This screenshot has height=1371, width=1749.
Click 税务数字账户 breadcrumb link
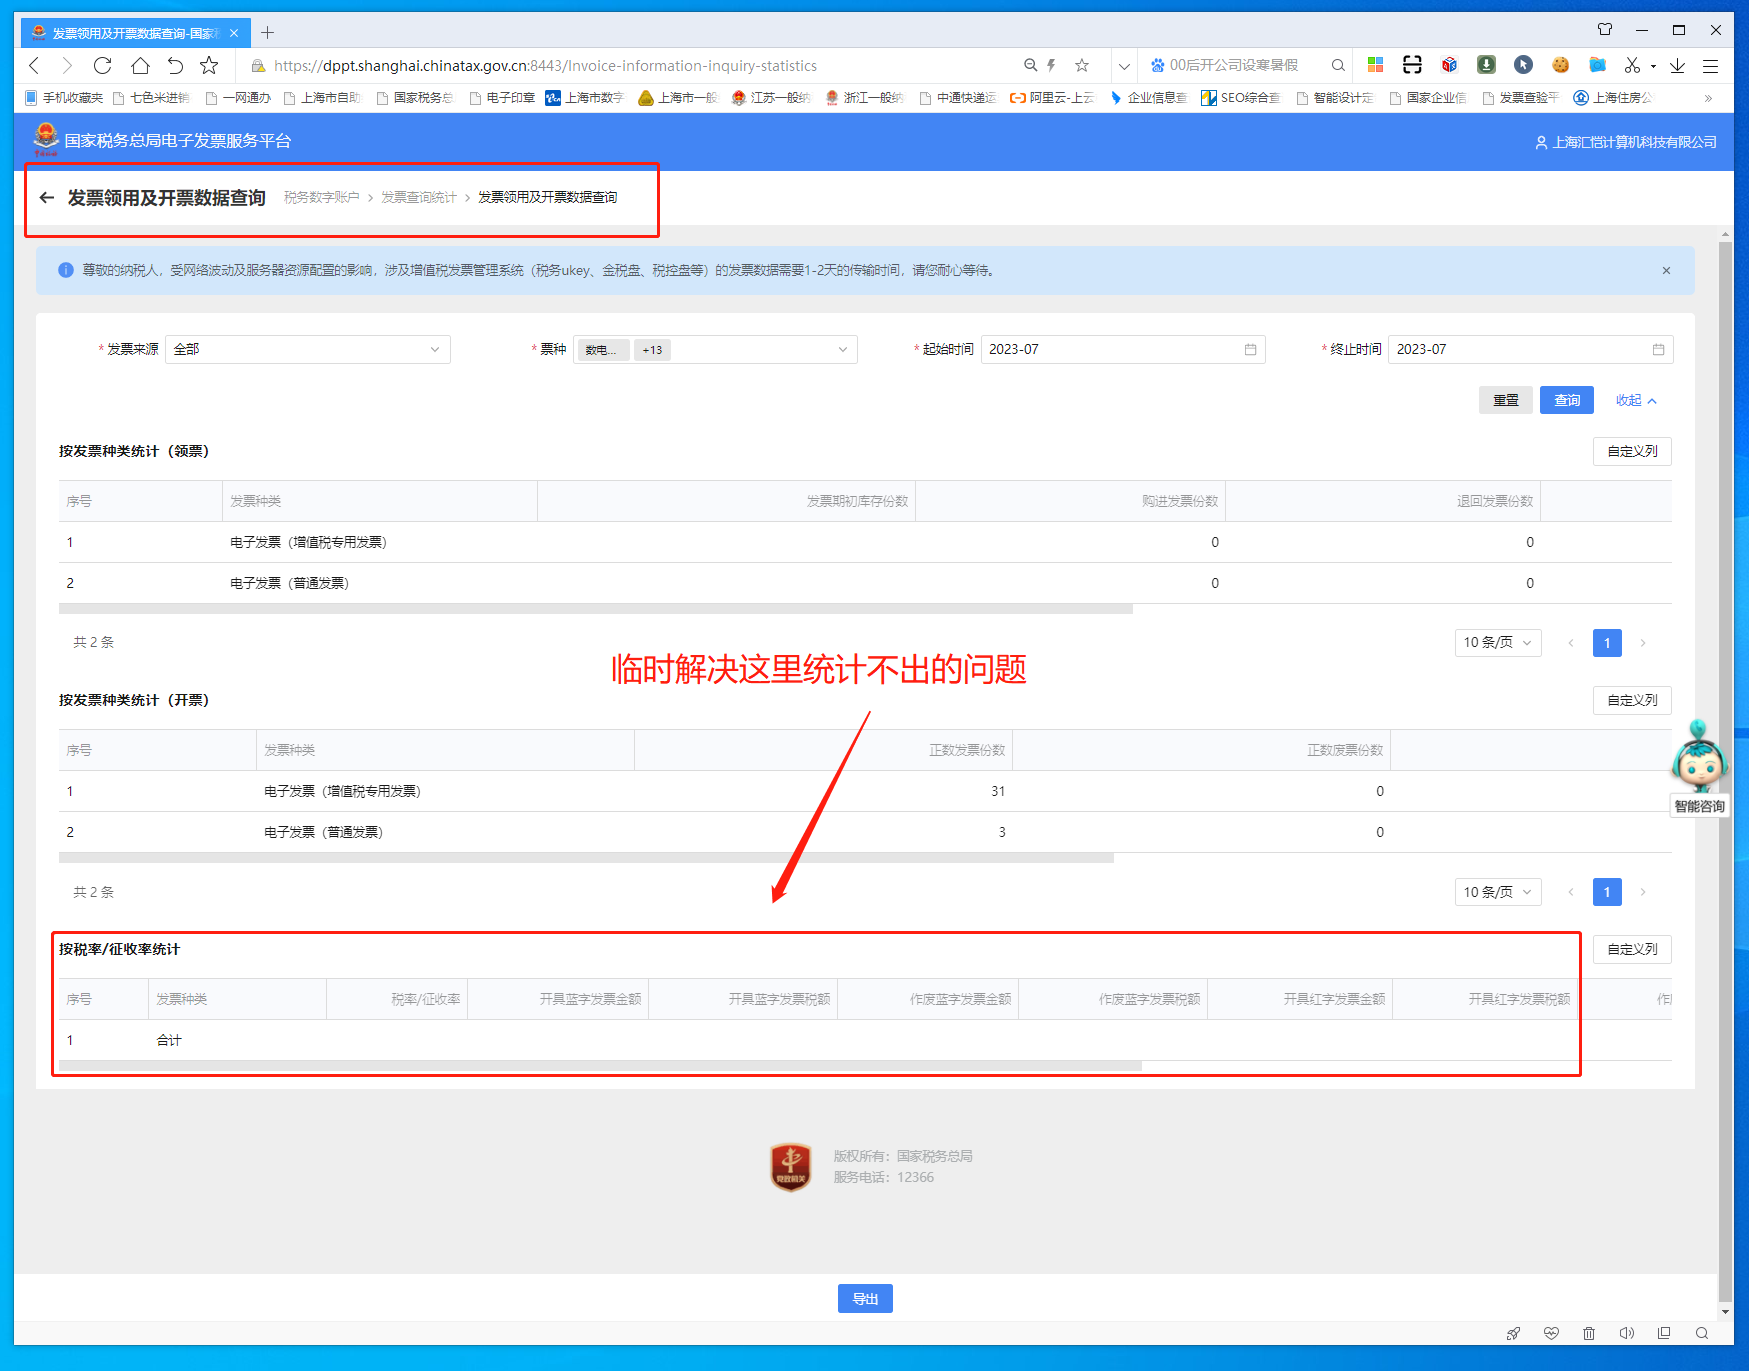[321, 198]
